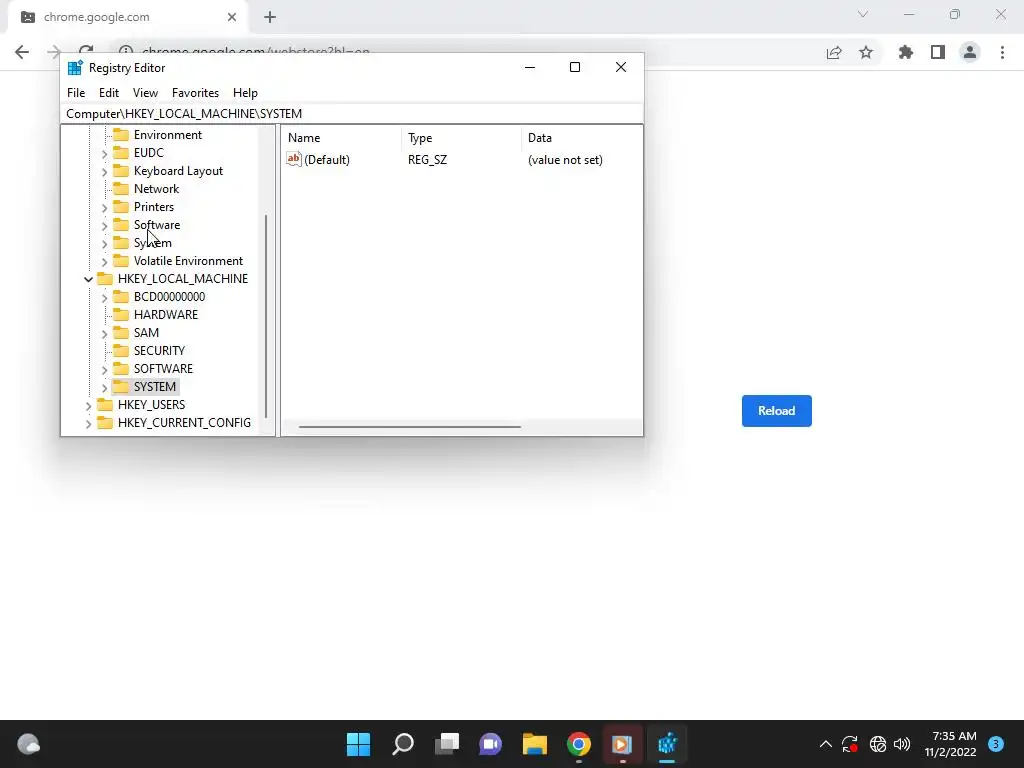
Task: Open taskbar Search
Action: click(402, 744)
